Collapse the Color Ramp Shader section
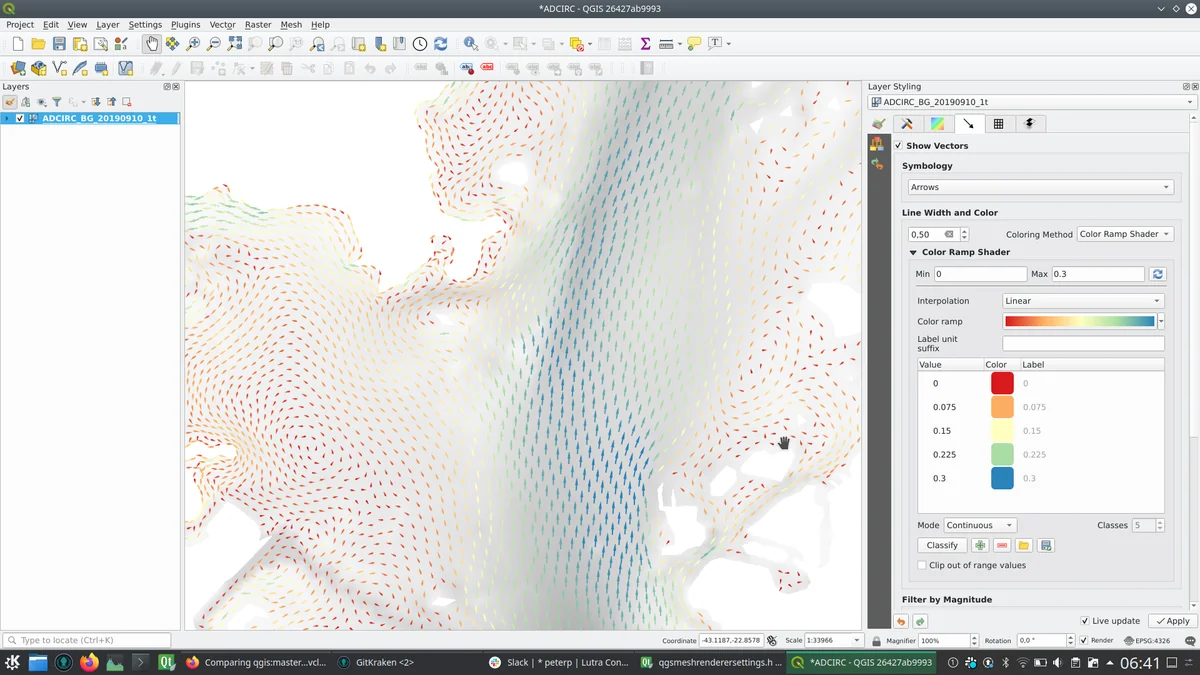The width and height of the screenshot is (1200, 675). click(913, 253)
